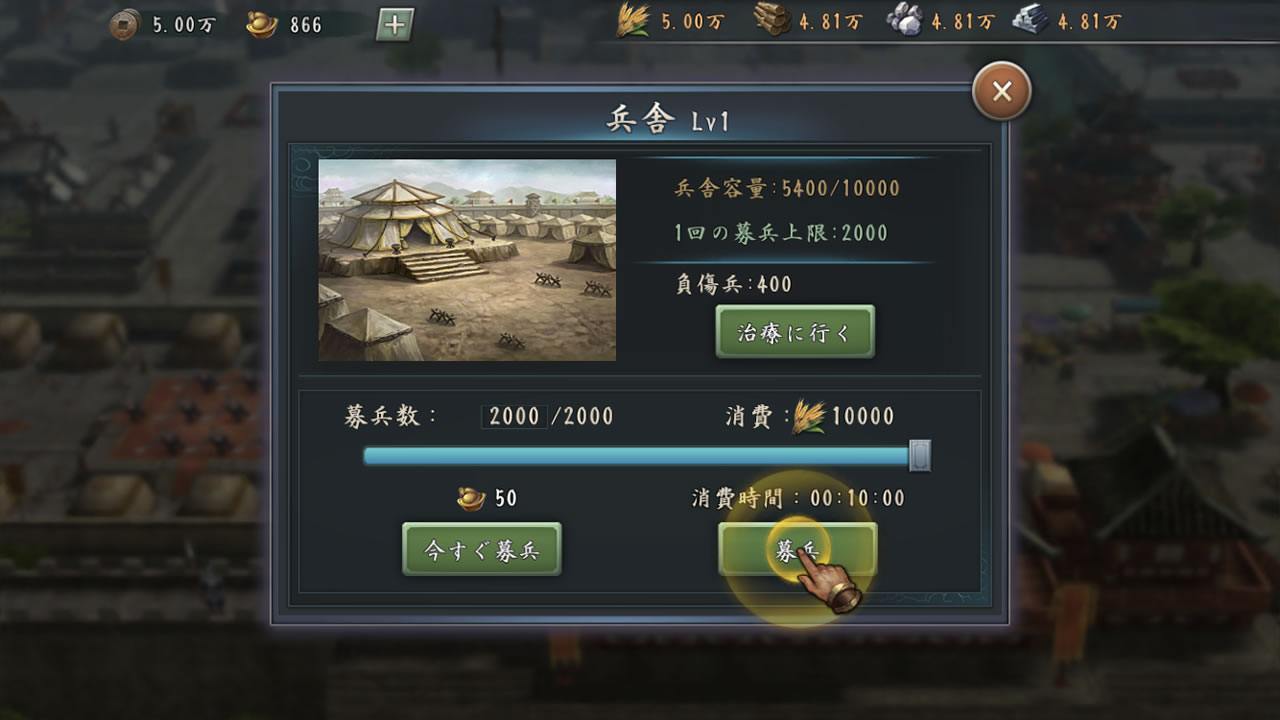Click the barracks tent camp thumbnail image
The width and height of the screenshot is (1280, 720).
[x=467, y=260]
